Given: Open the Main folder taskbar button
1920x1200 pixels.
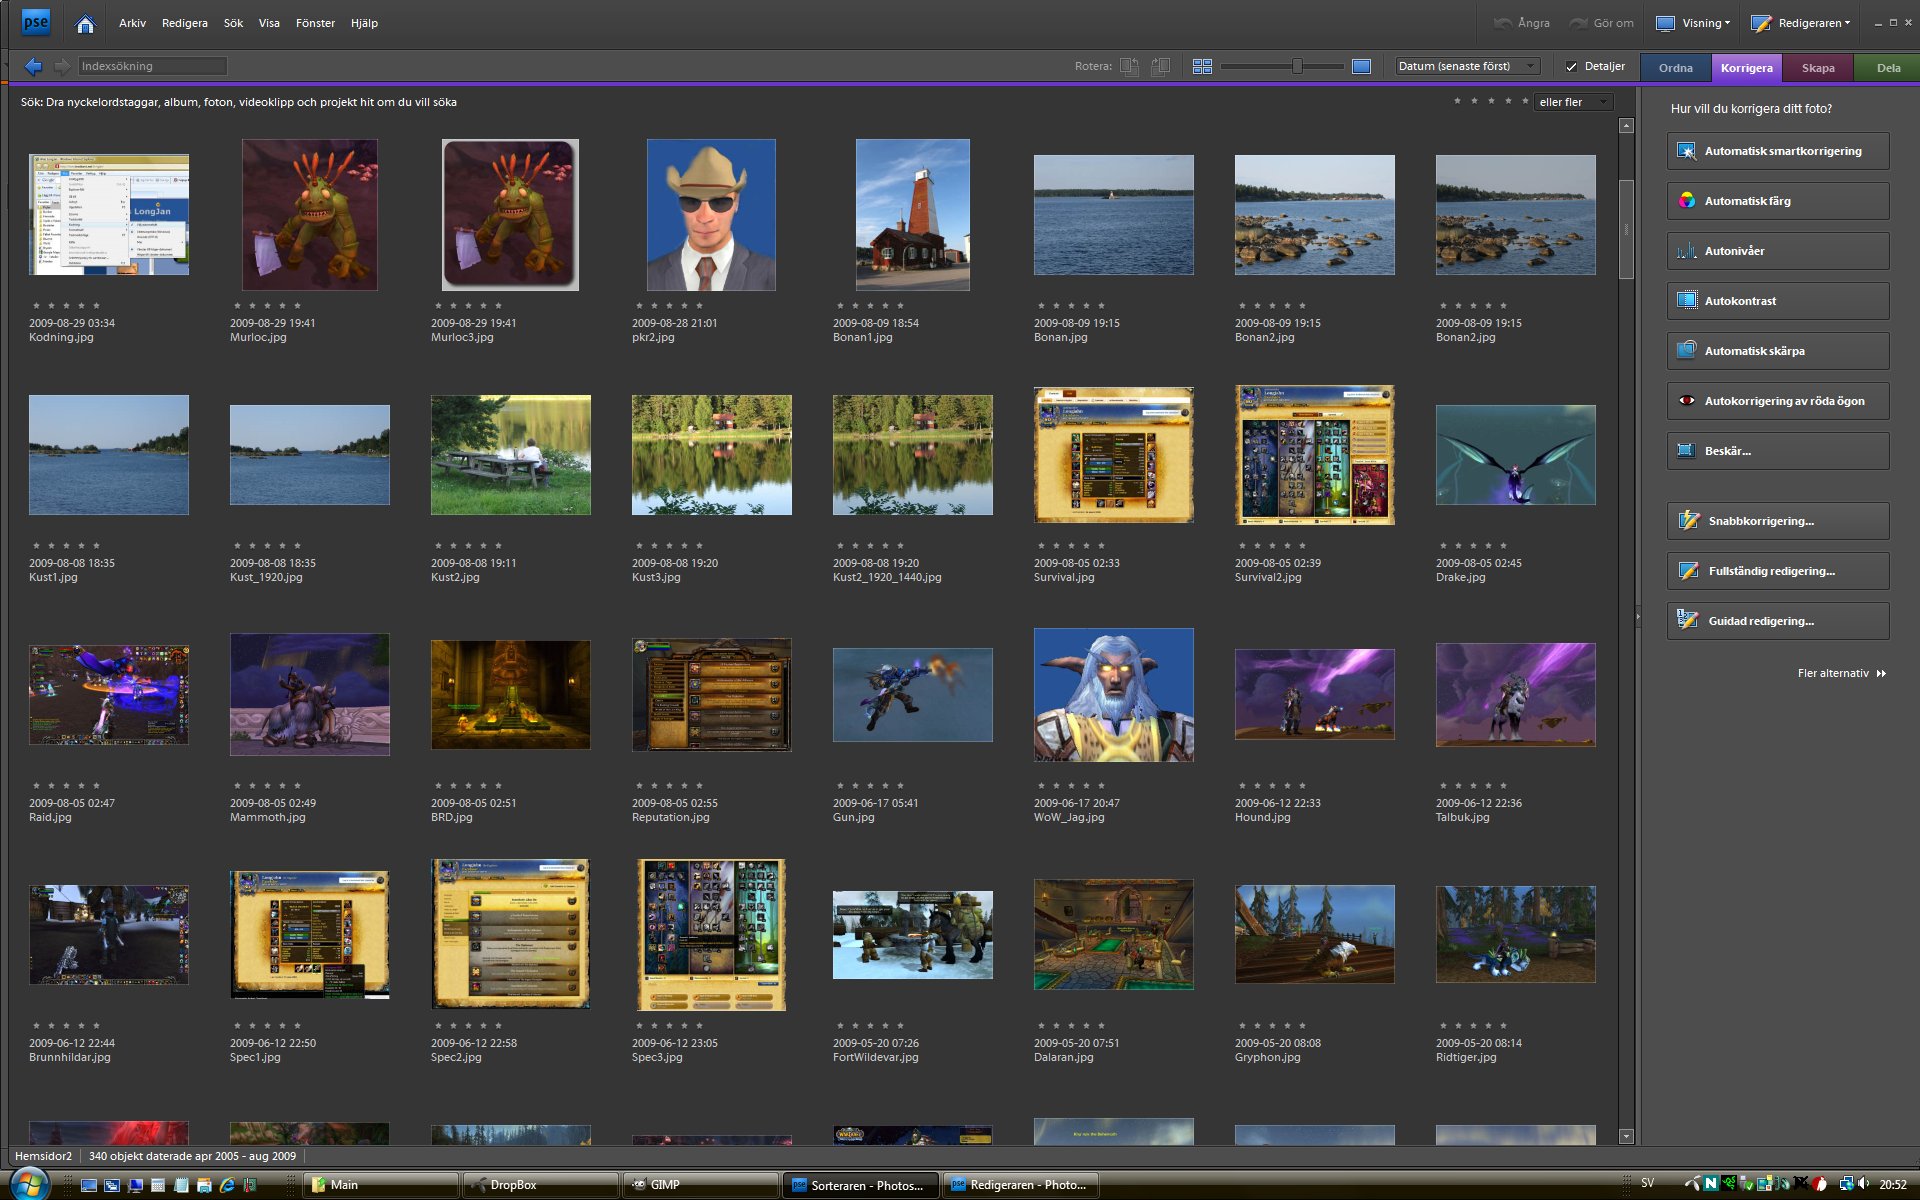Looking at the screenshot, I should (380, 1185).
